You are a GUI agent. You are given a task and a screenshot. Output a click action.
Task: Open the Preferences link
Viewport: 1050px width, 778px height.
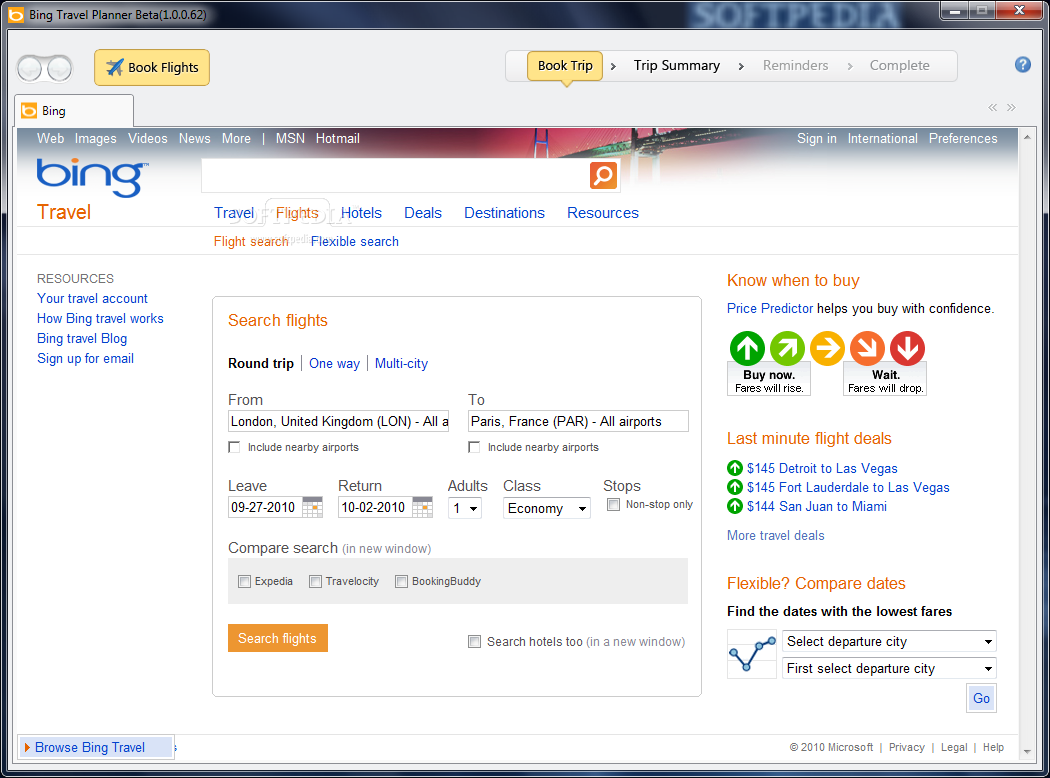[x=962, y=139]
